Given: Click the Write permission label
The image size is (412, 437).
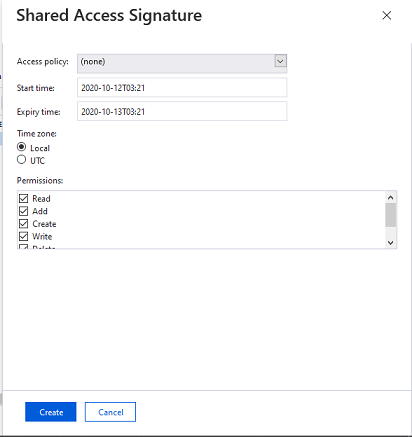Looking at the screenshot, I should pos(42,237).
